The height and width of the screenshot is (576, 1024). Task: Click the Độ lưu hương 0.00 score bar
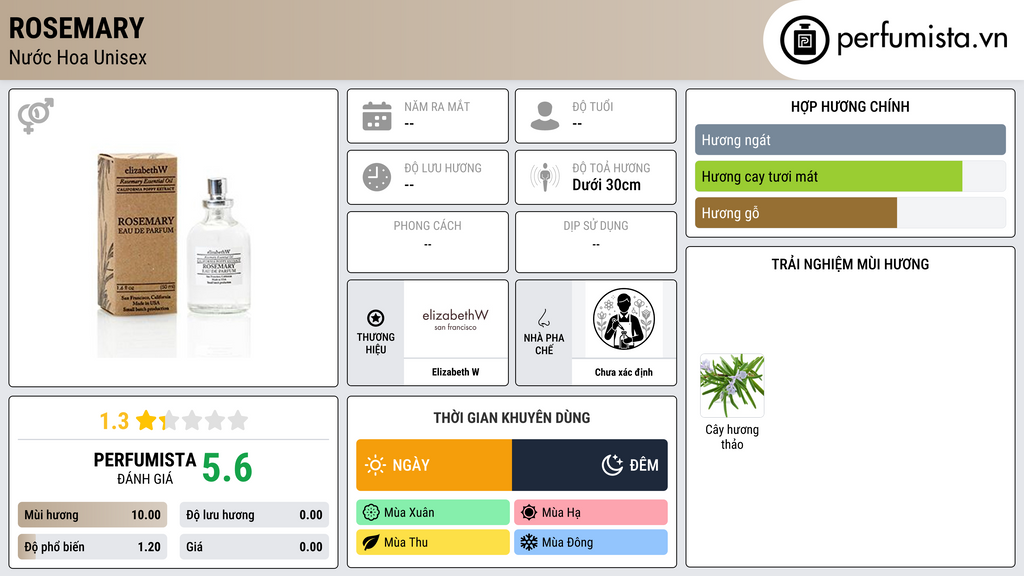(254, 515)
